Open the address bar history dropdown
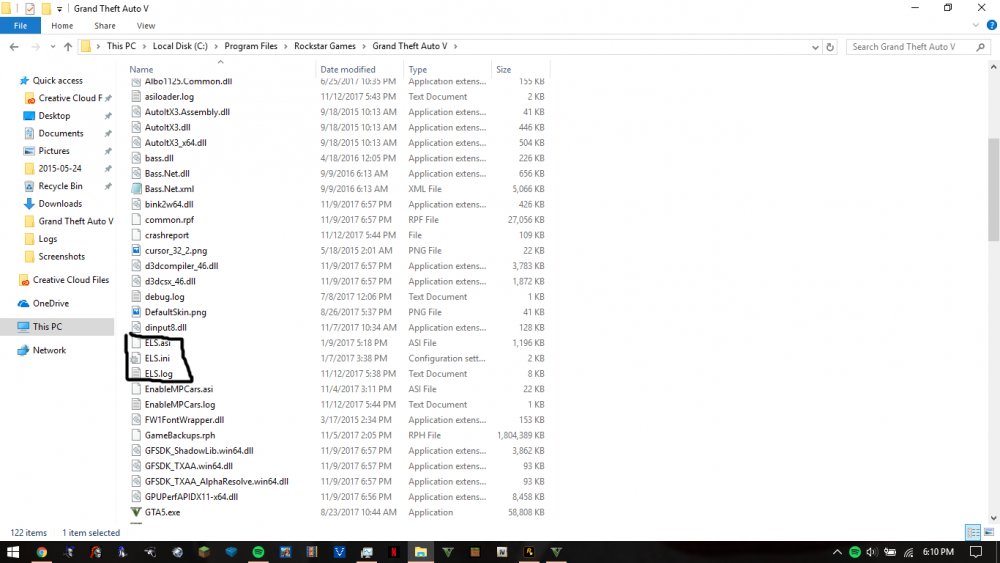Image resolution: width=1000 pixels, height=563 pixels. pos(815,47)
